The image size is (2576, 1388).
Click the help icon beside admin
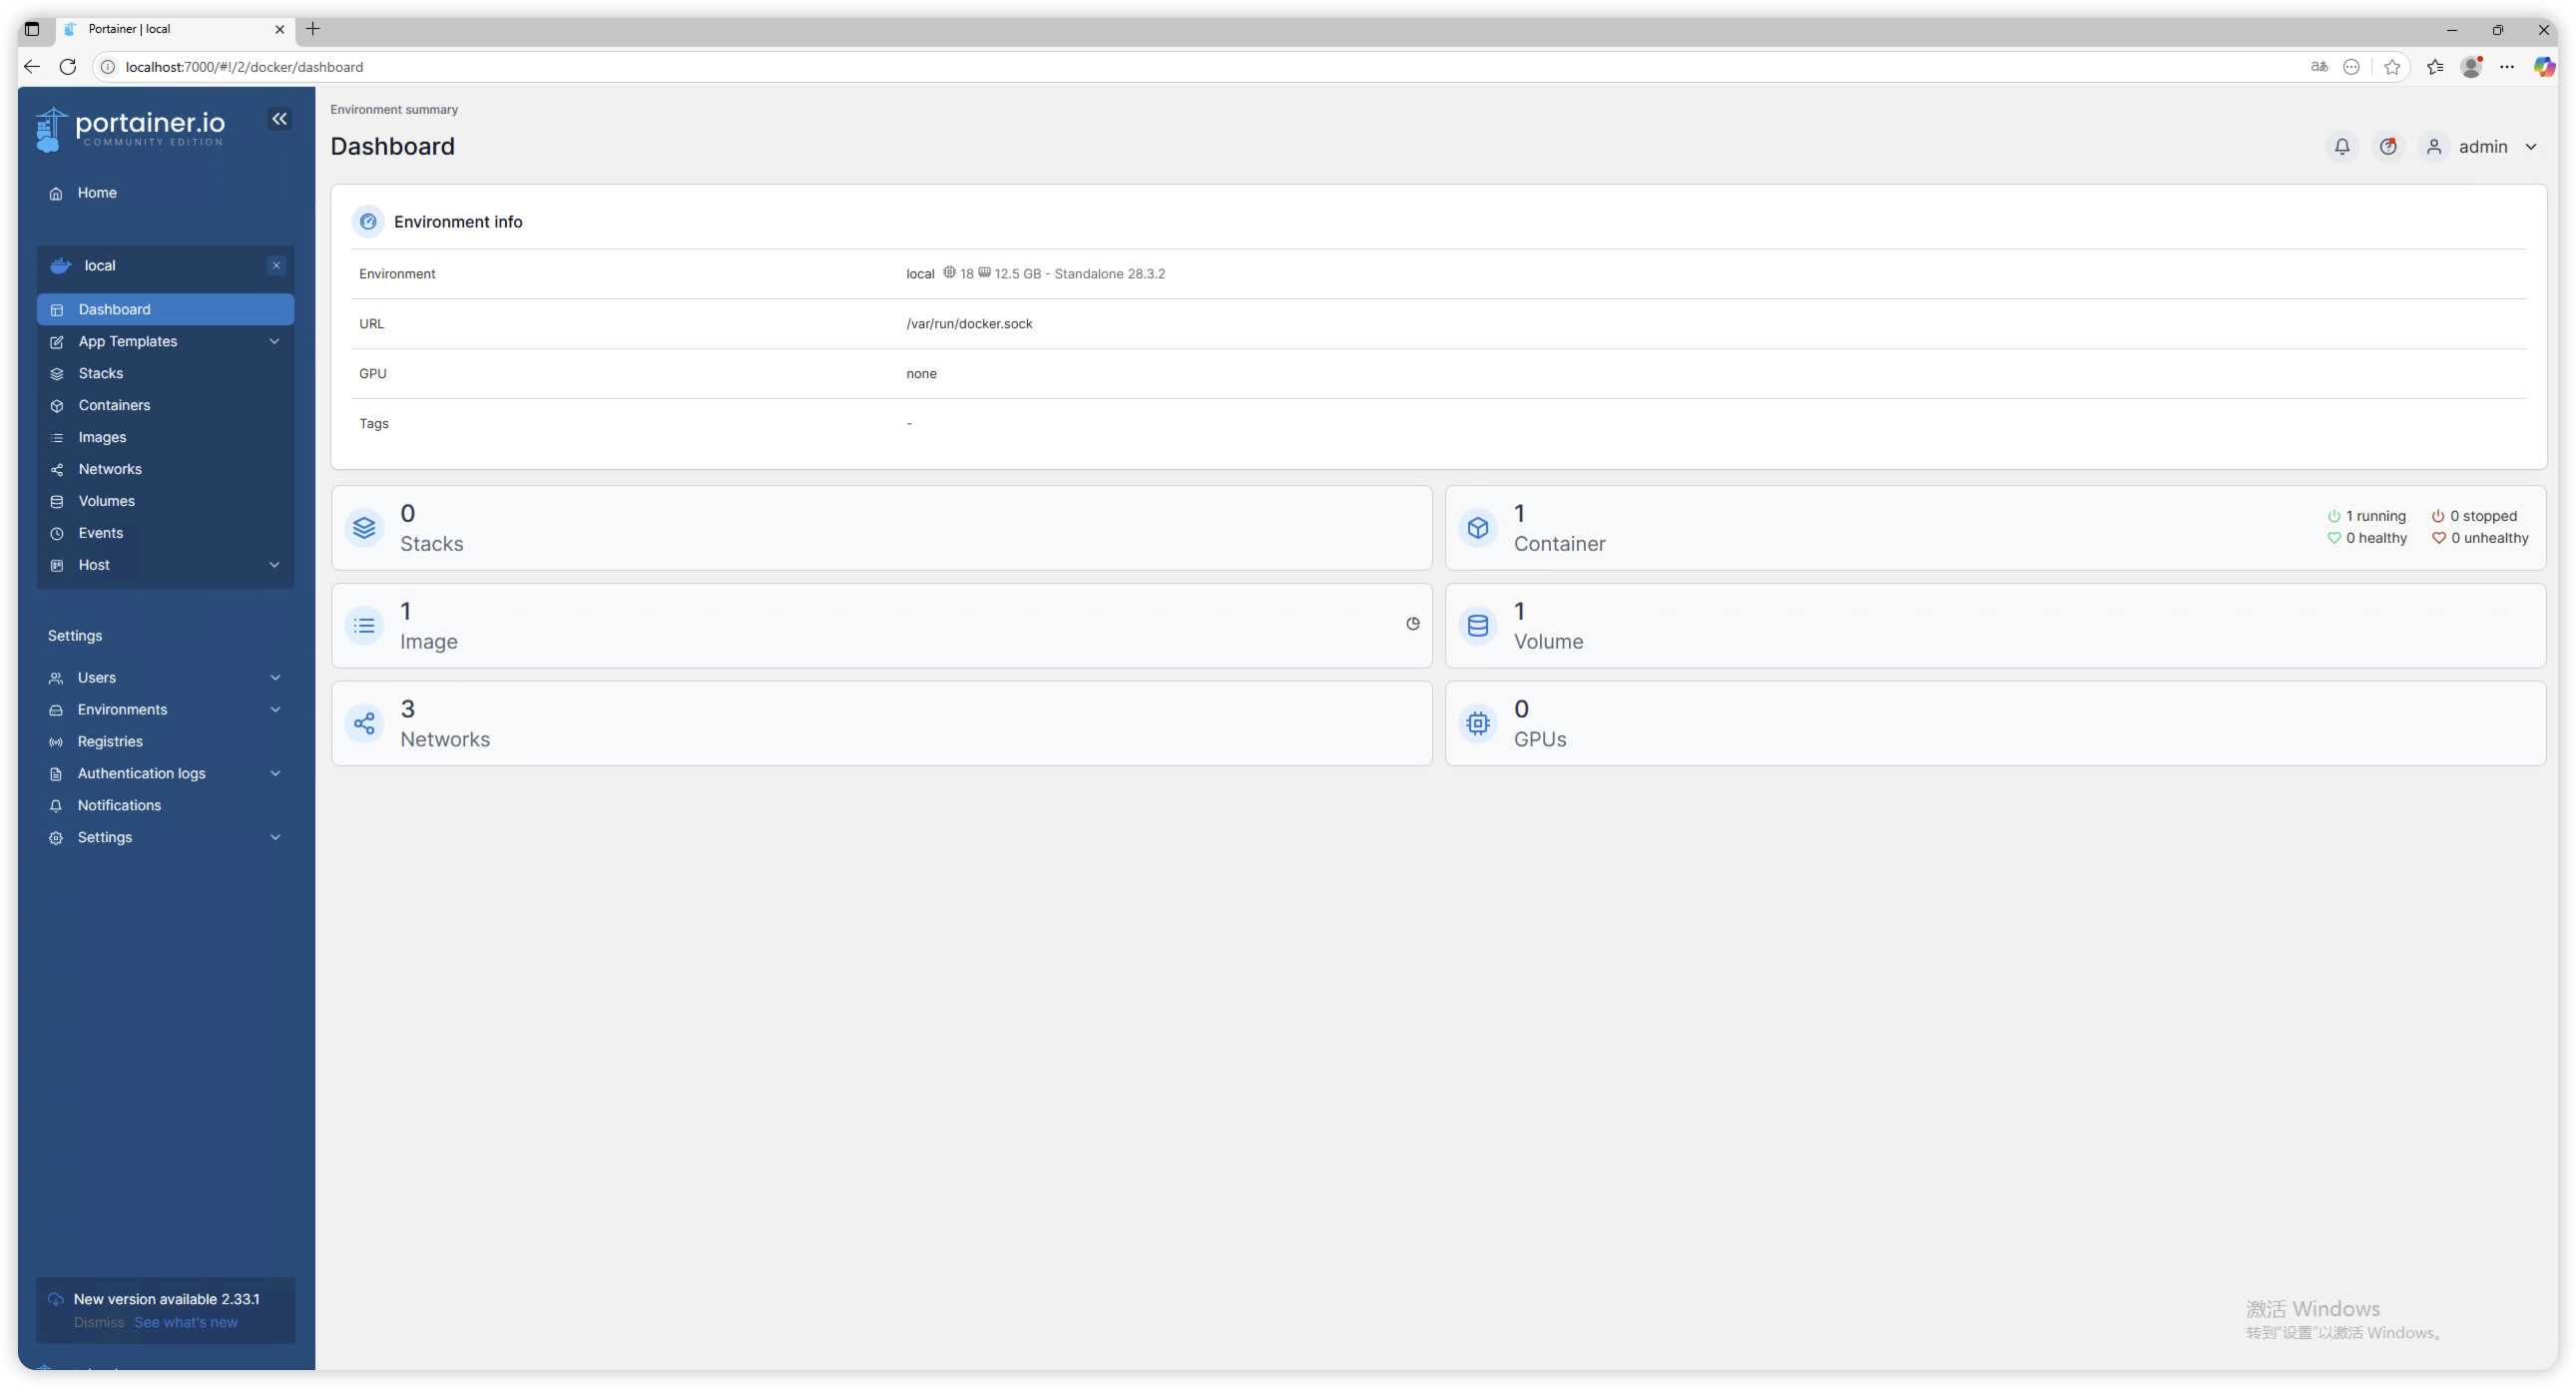pos(2388,147)
